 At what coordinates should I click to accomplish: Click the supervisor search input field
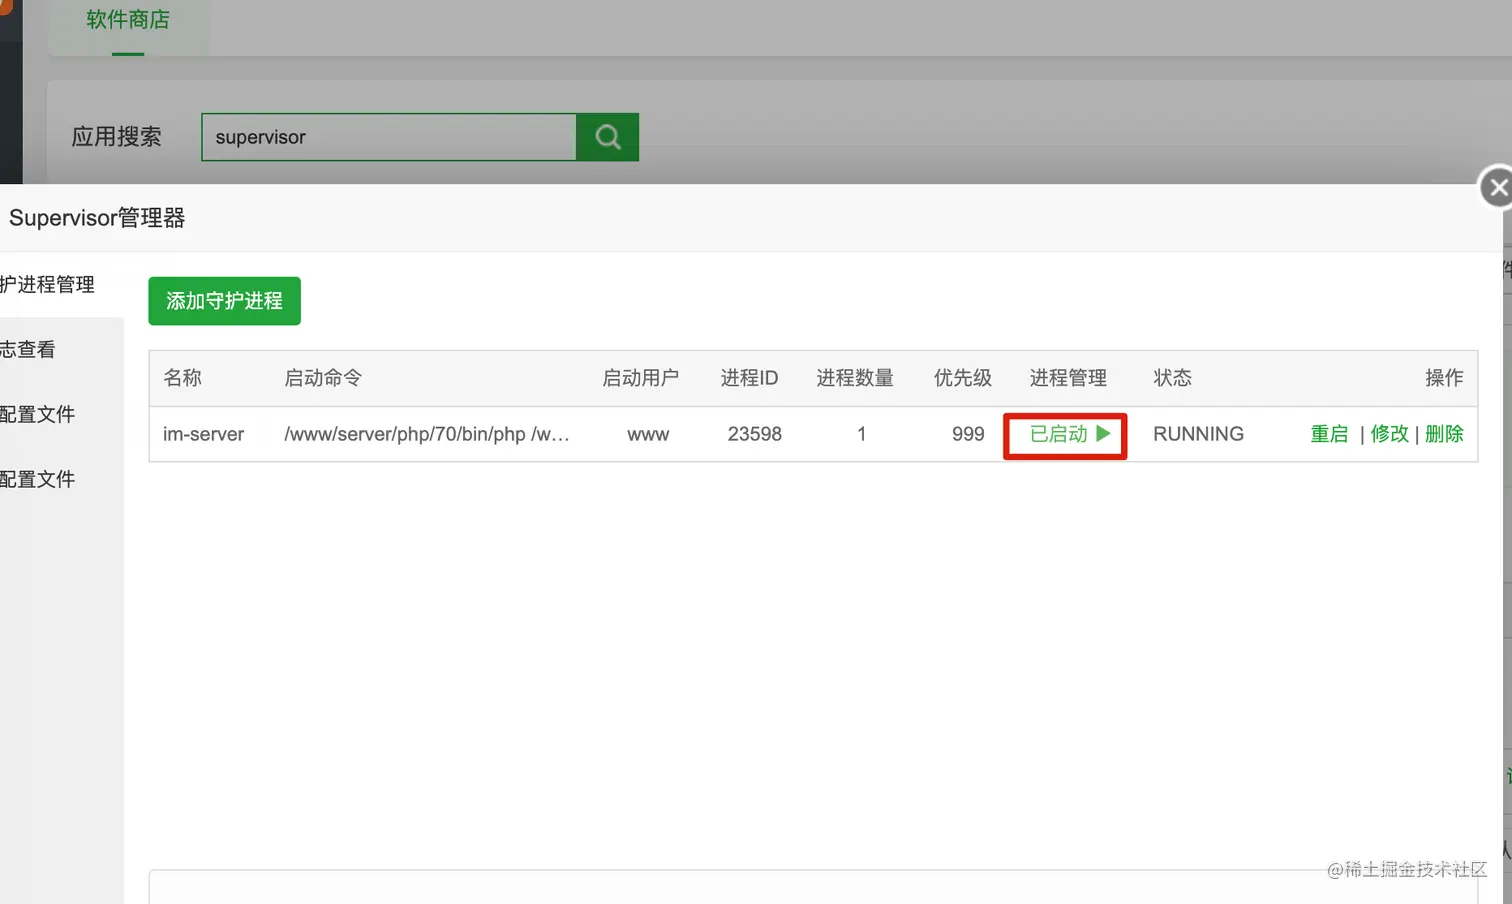click(x=389, y=137)
